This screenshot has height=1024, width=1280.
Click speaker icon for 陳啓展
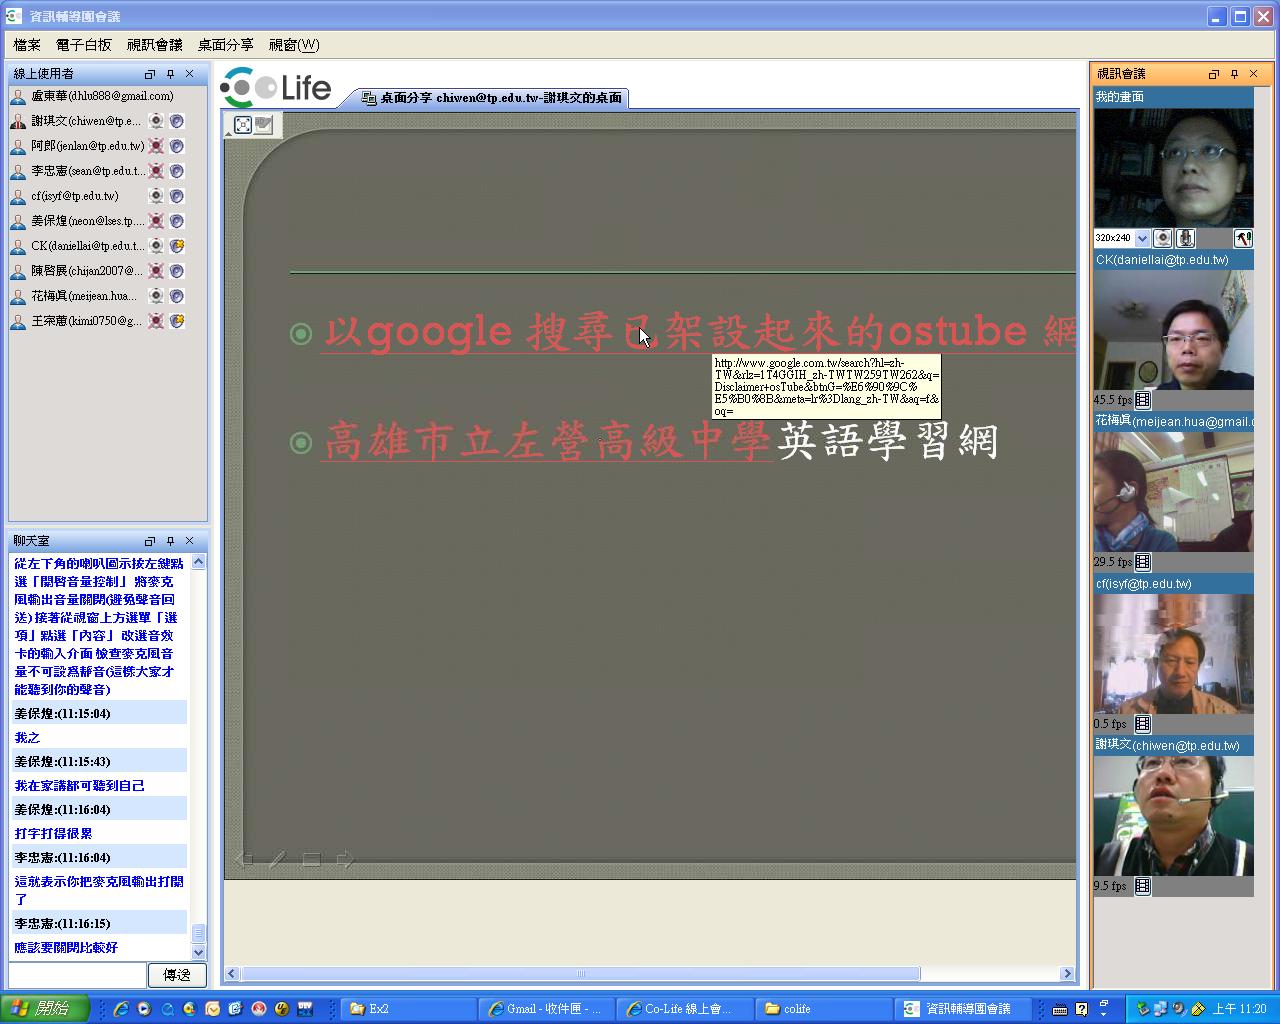coord(177,271)
